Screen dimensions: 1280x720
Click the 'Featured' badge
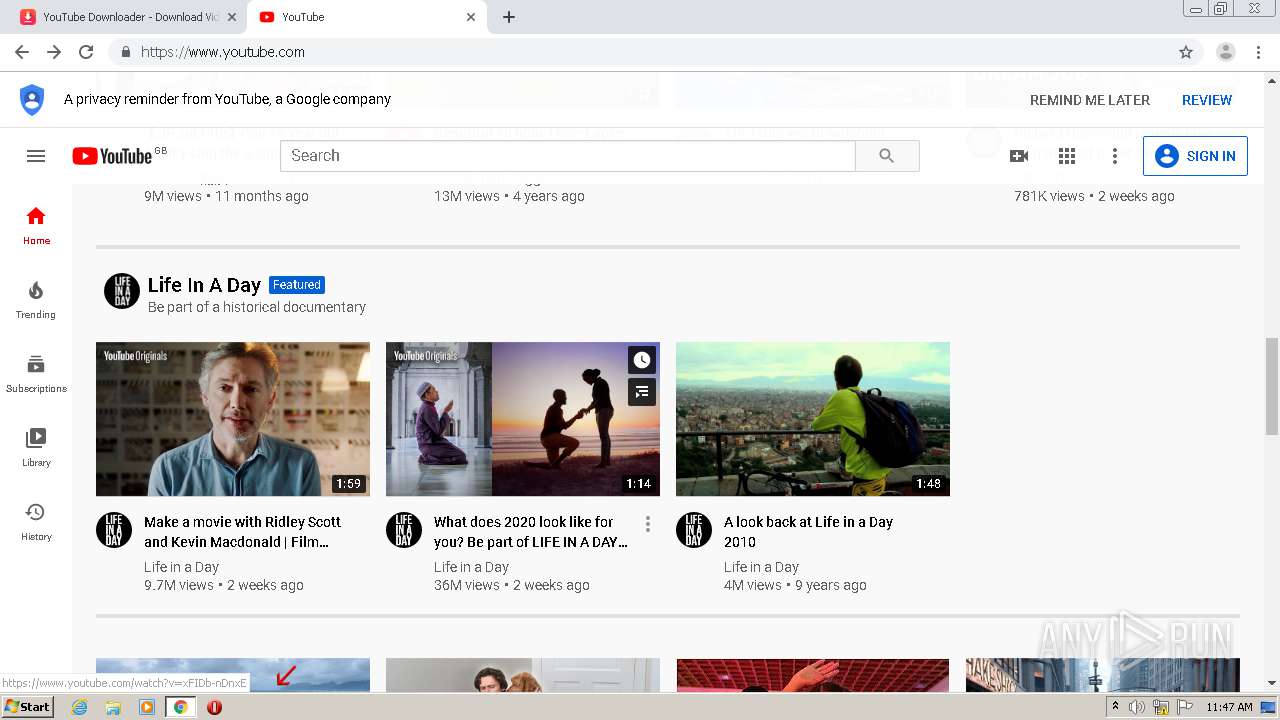point(297,285)
